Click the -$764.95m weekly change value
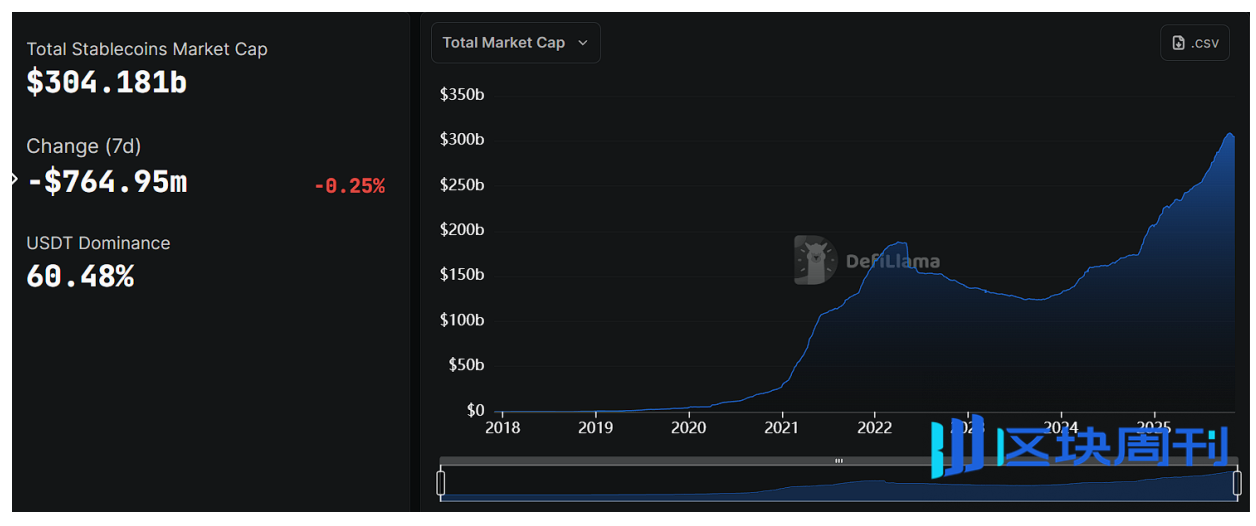Screen dimensions: 1256x526 click(107, 182)
